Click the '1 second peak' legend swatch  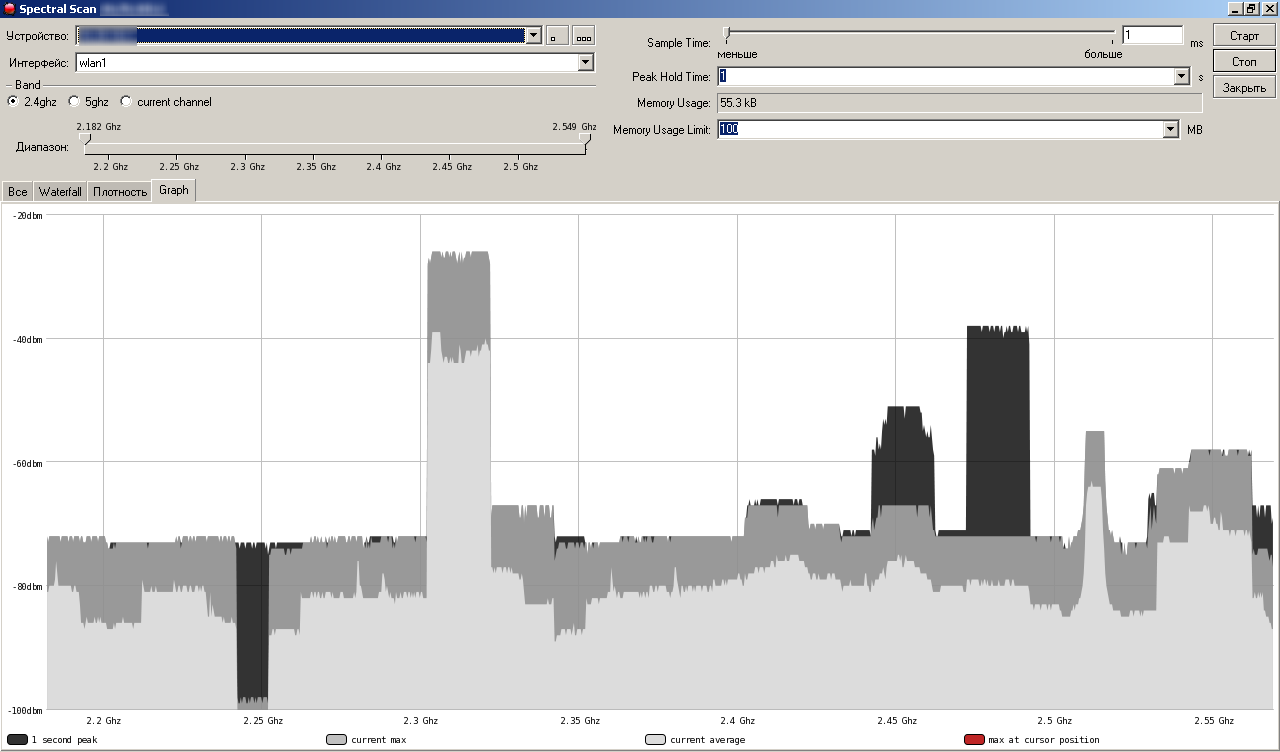(18, 740)
